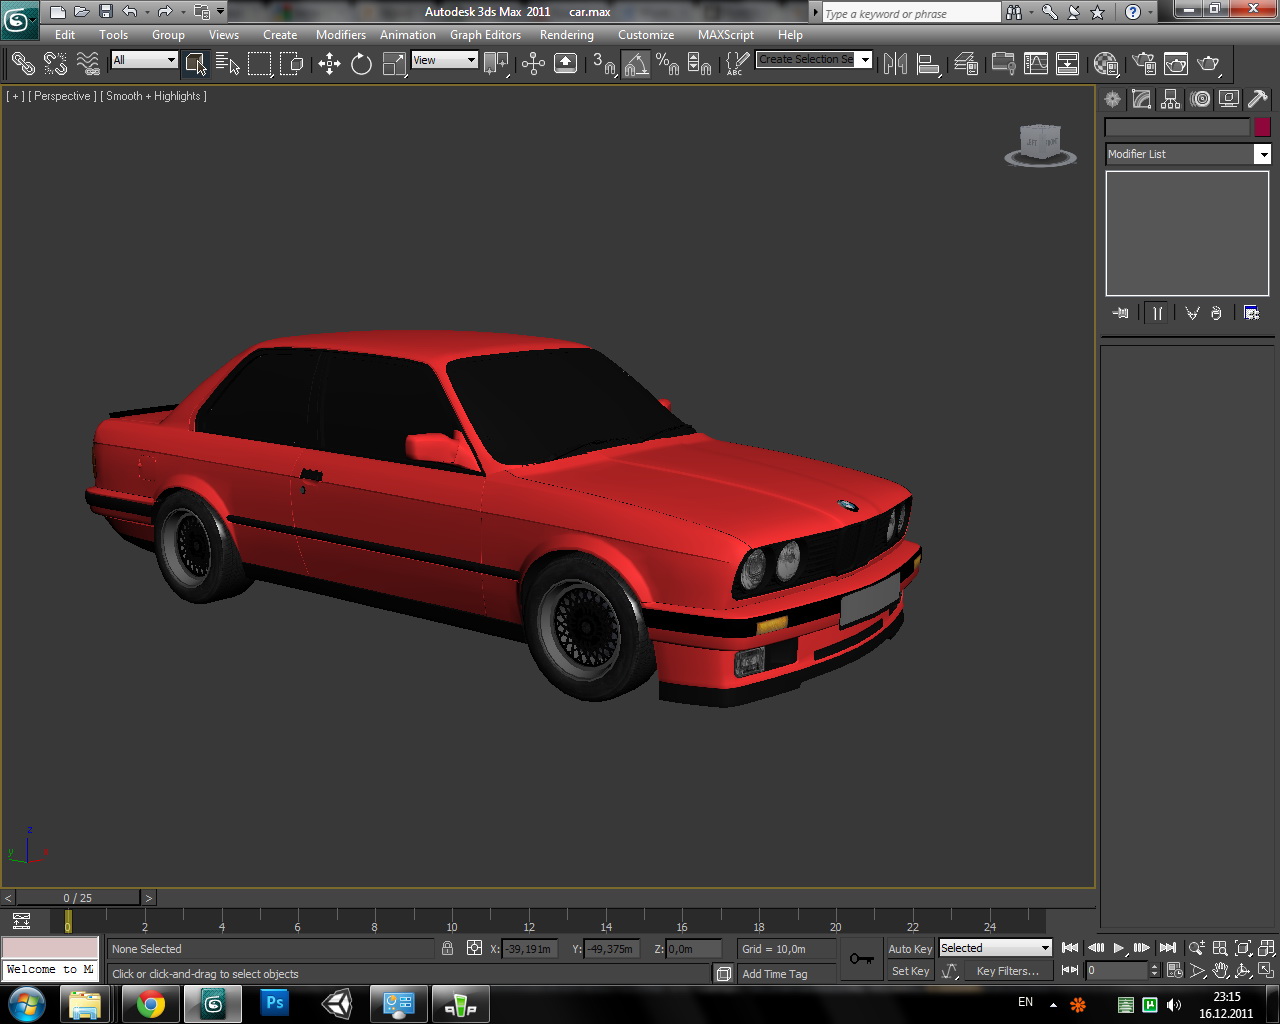Toggle Show End Result in modifier stack
1280x1024 pixels.
(1156, 313)
